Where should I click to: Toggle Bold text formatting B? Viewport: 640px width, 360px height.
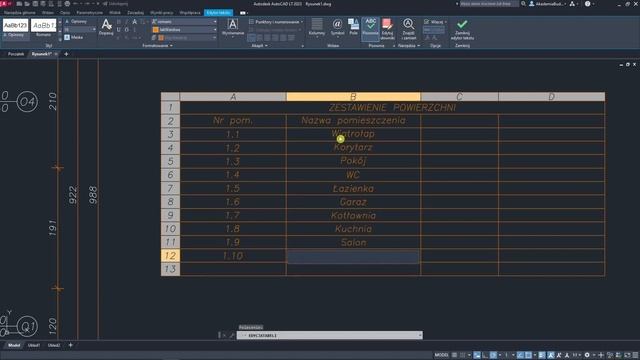pyautogui.click(x=119, y=22)
